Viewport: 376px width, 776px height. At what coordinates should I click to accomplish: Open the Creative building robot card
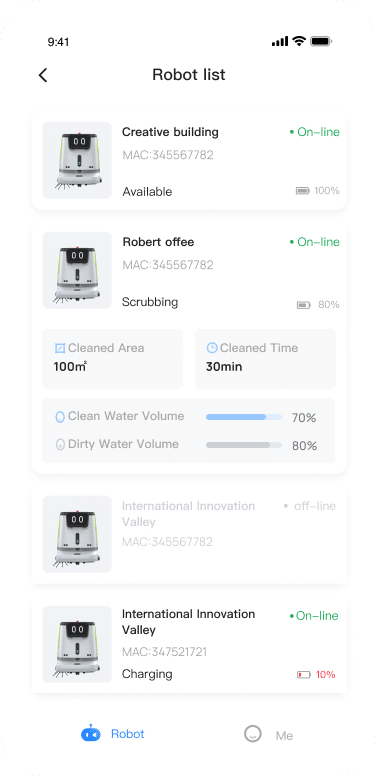click(x=189, y=160)
